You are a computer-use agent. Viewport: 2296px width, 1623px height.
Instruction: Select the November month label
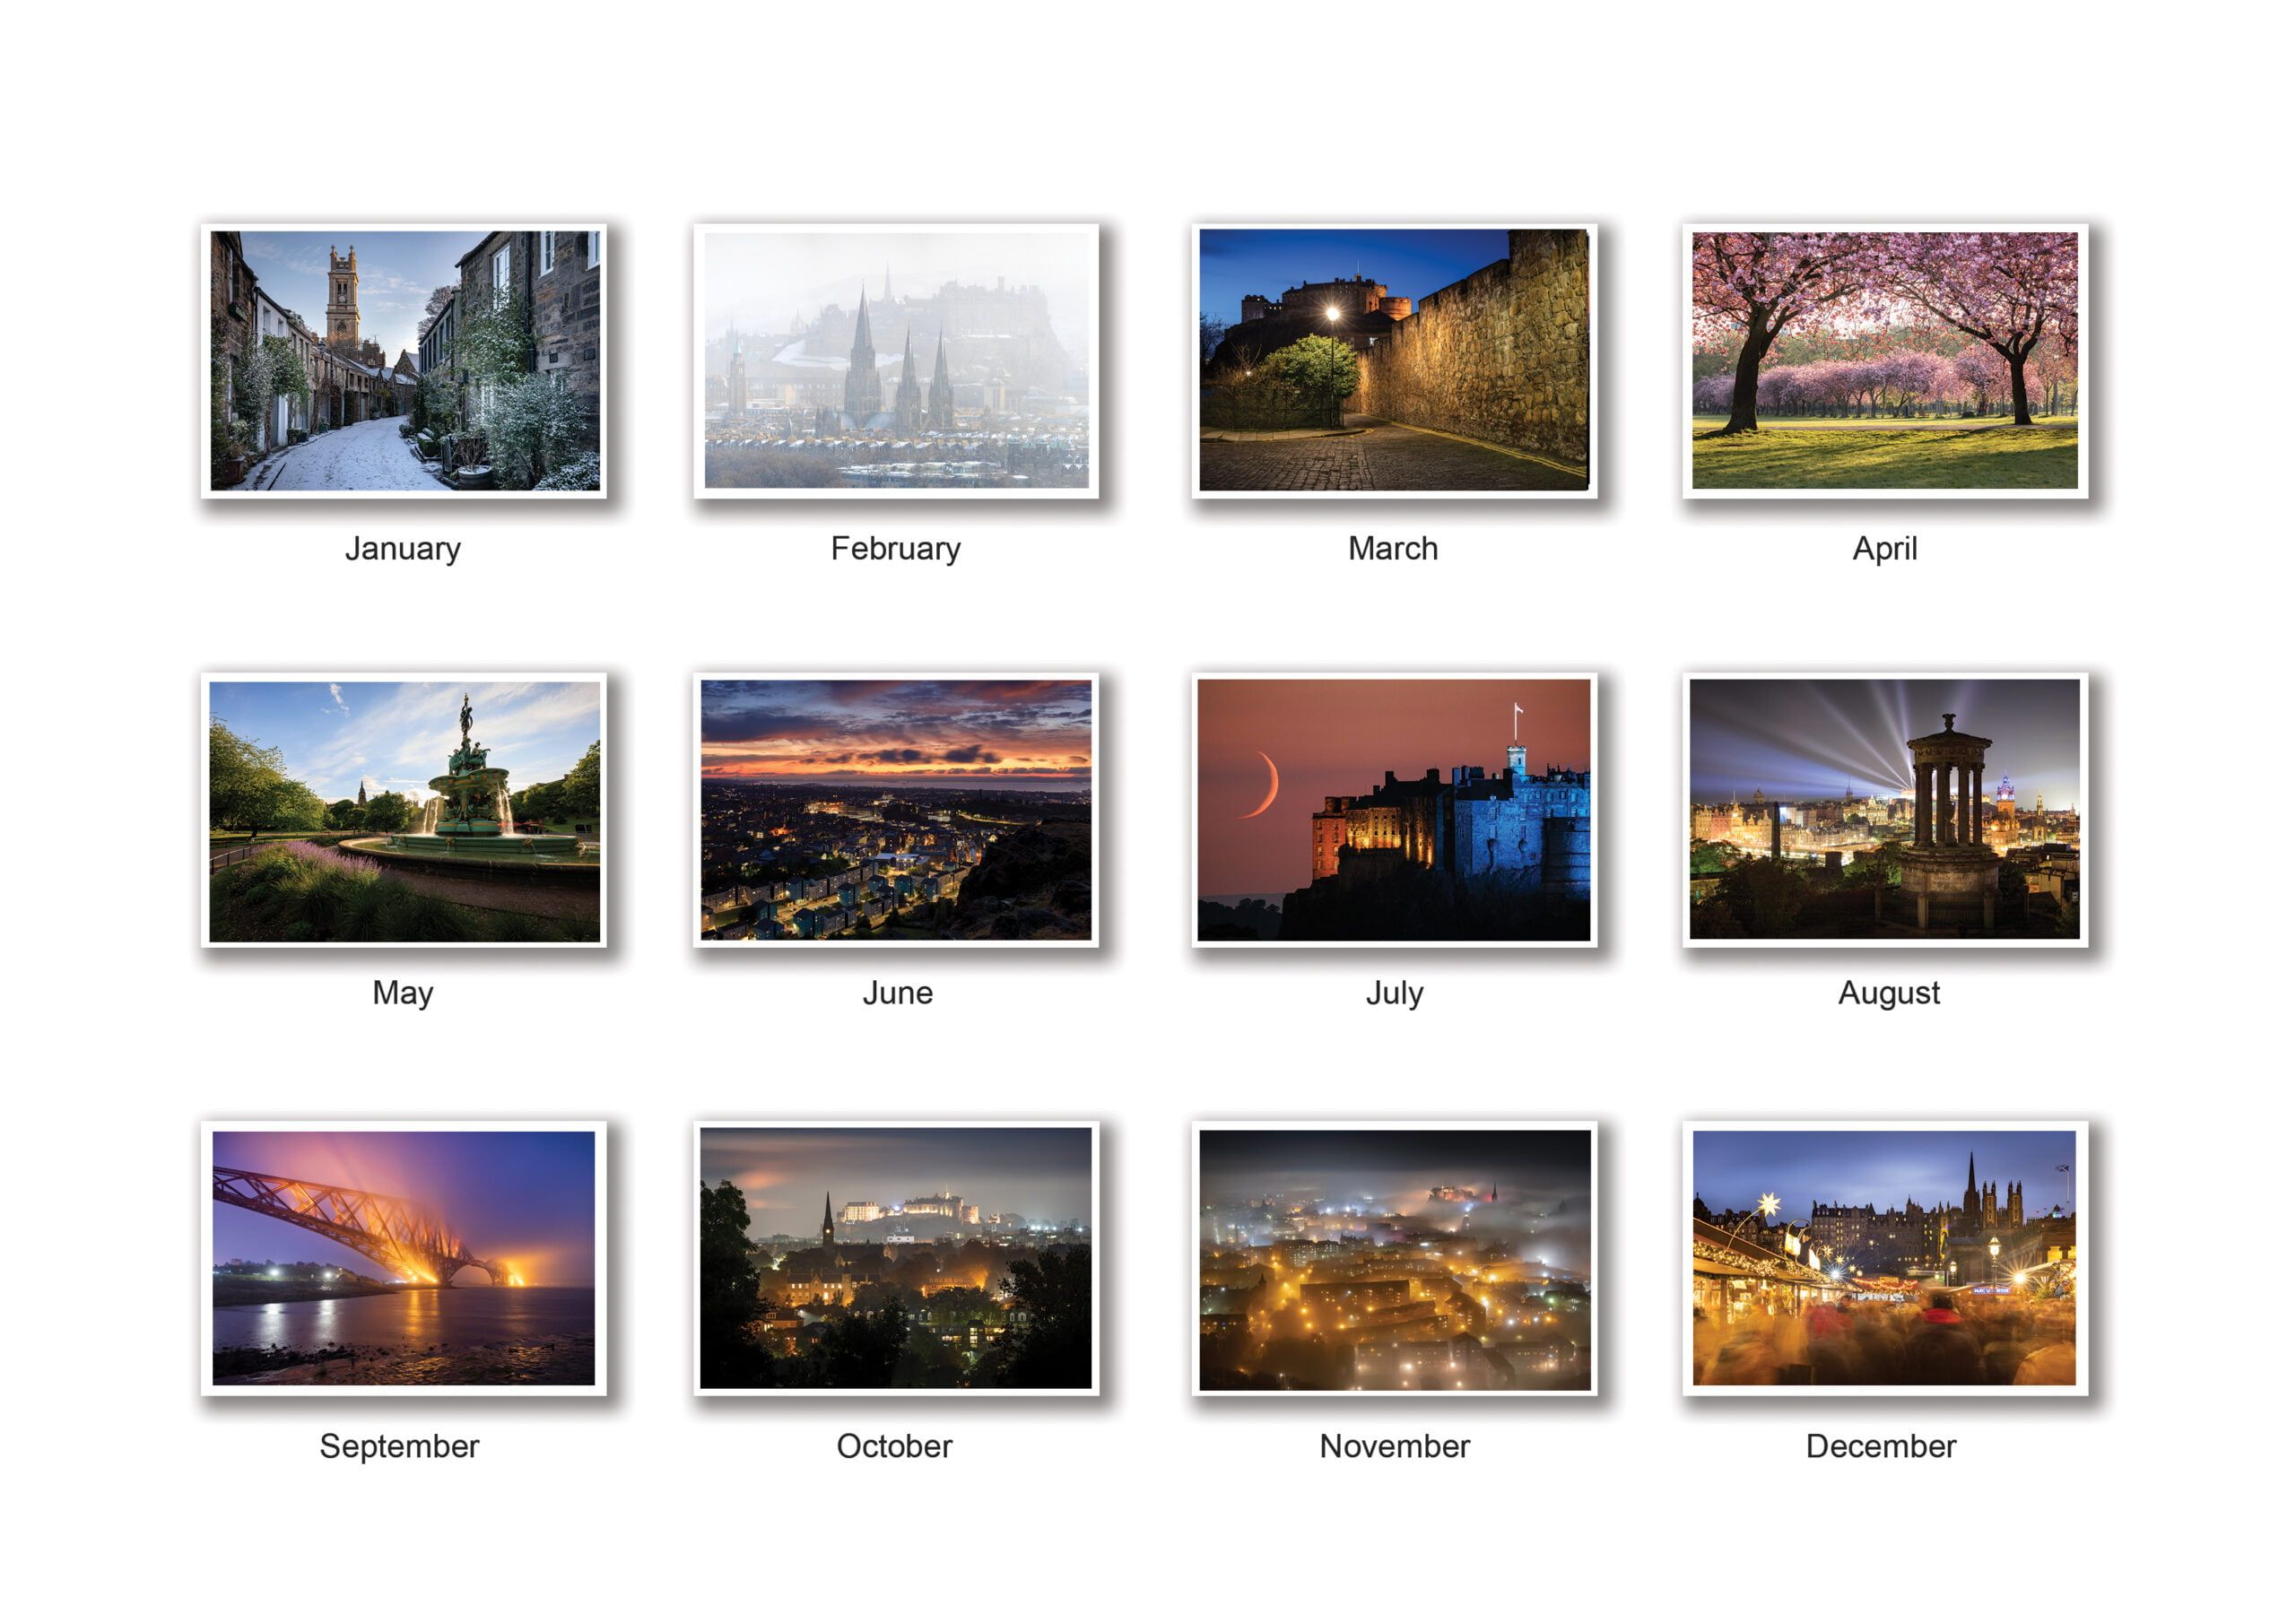1394,1446
